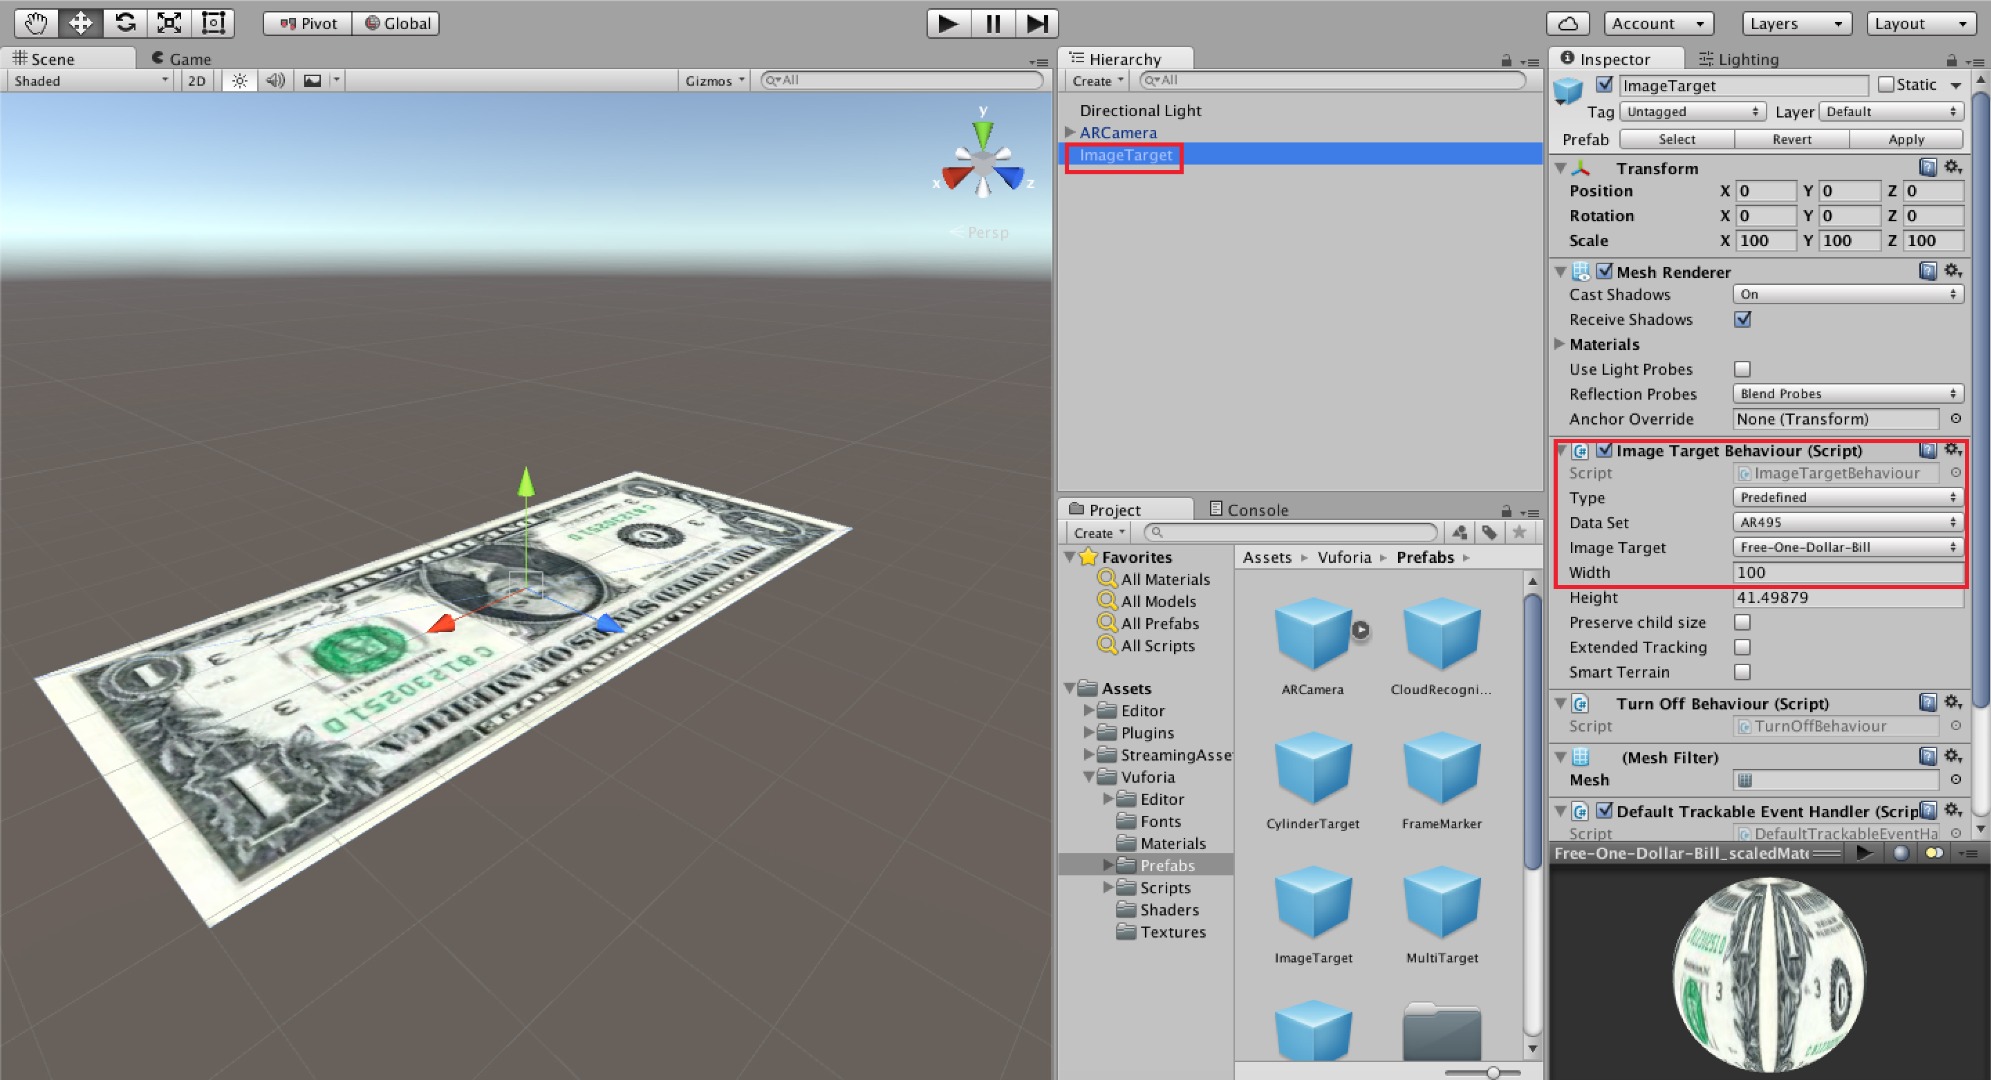Select the Scale tool

coord(169,23)
